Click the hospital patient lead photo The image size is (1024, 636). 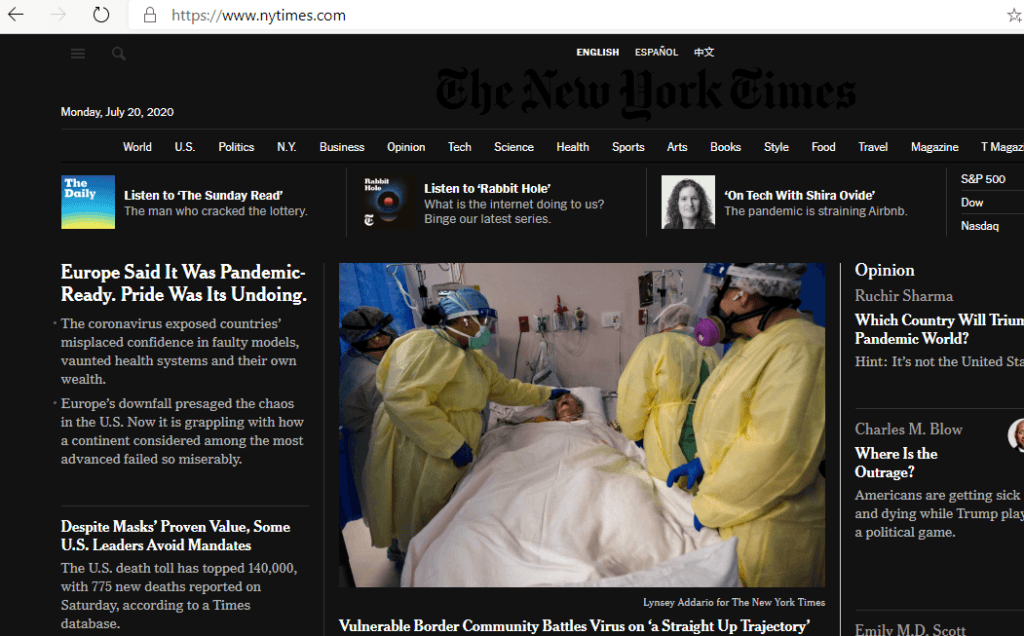582,425
